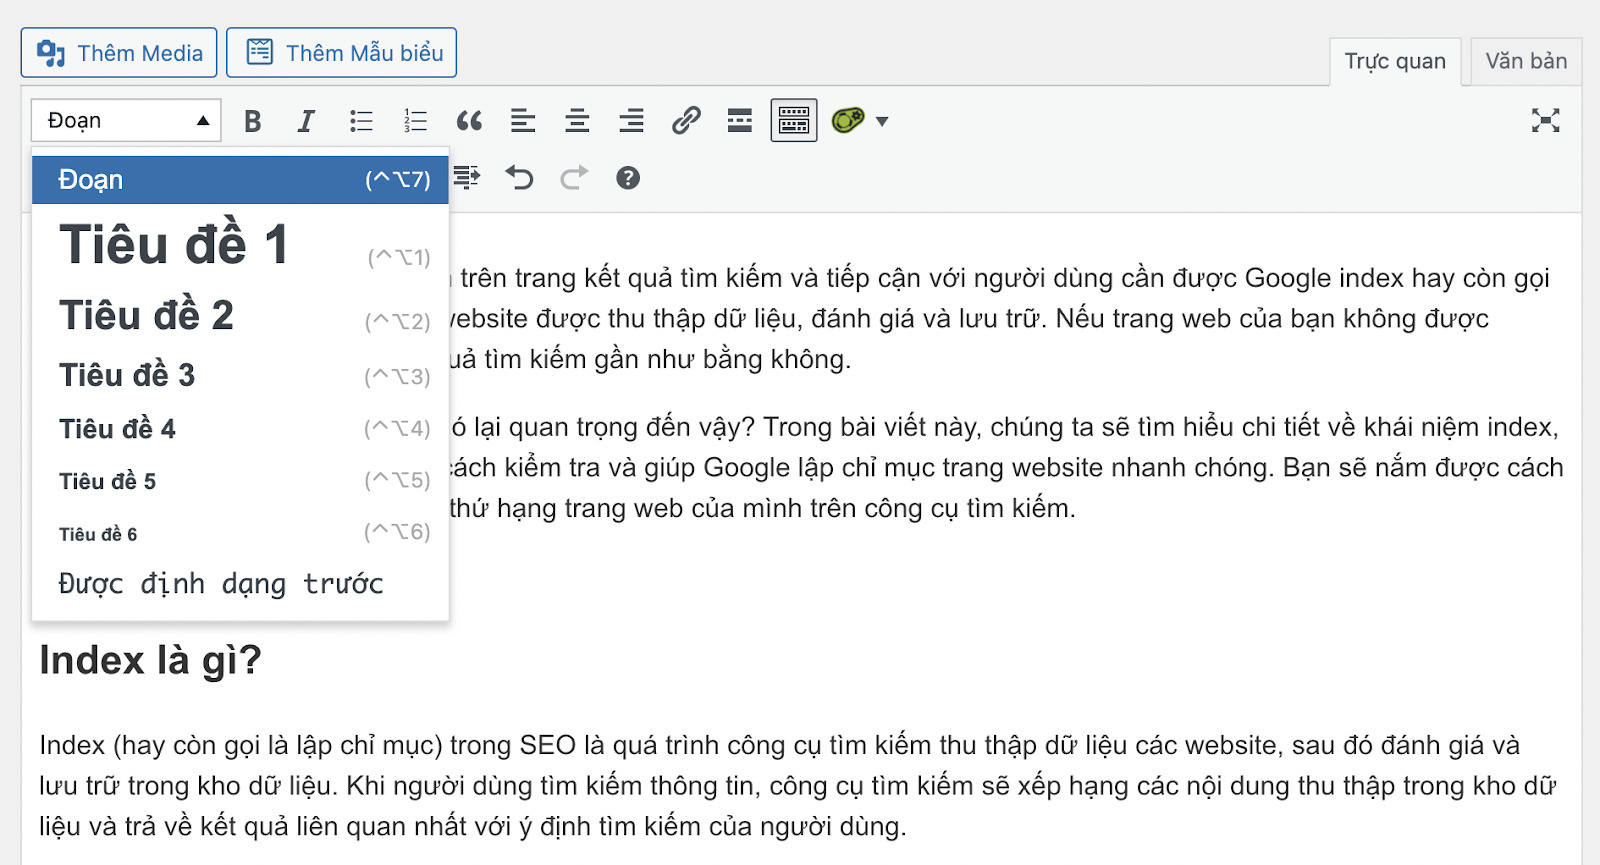This screenshot has height=865, width=1600.
Task: Click text 'thứ hạng trang web của mình'
Action: point(625,508)
